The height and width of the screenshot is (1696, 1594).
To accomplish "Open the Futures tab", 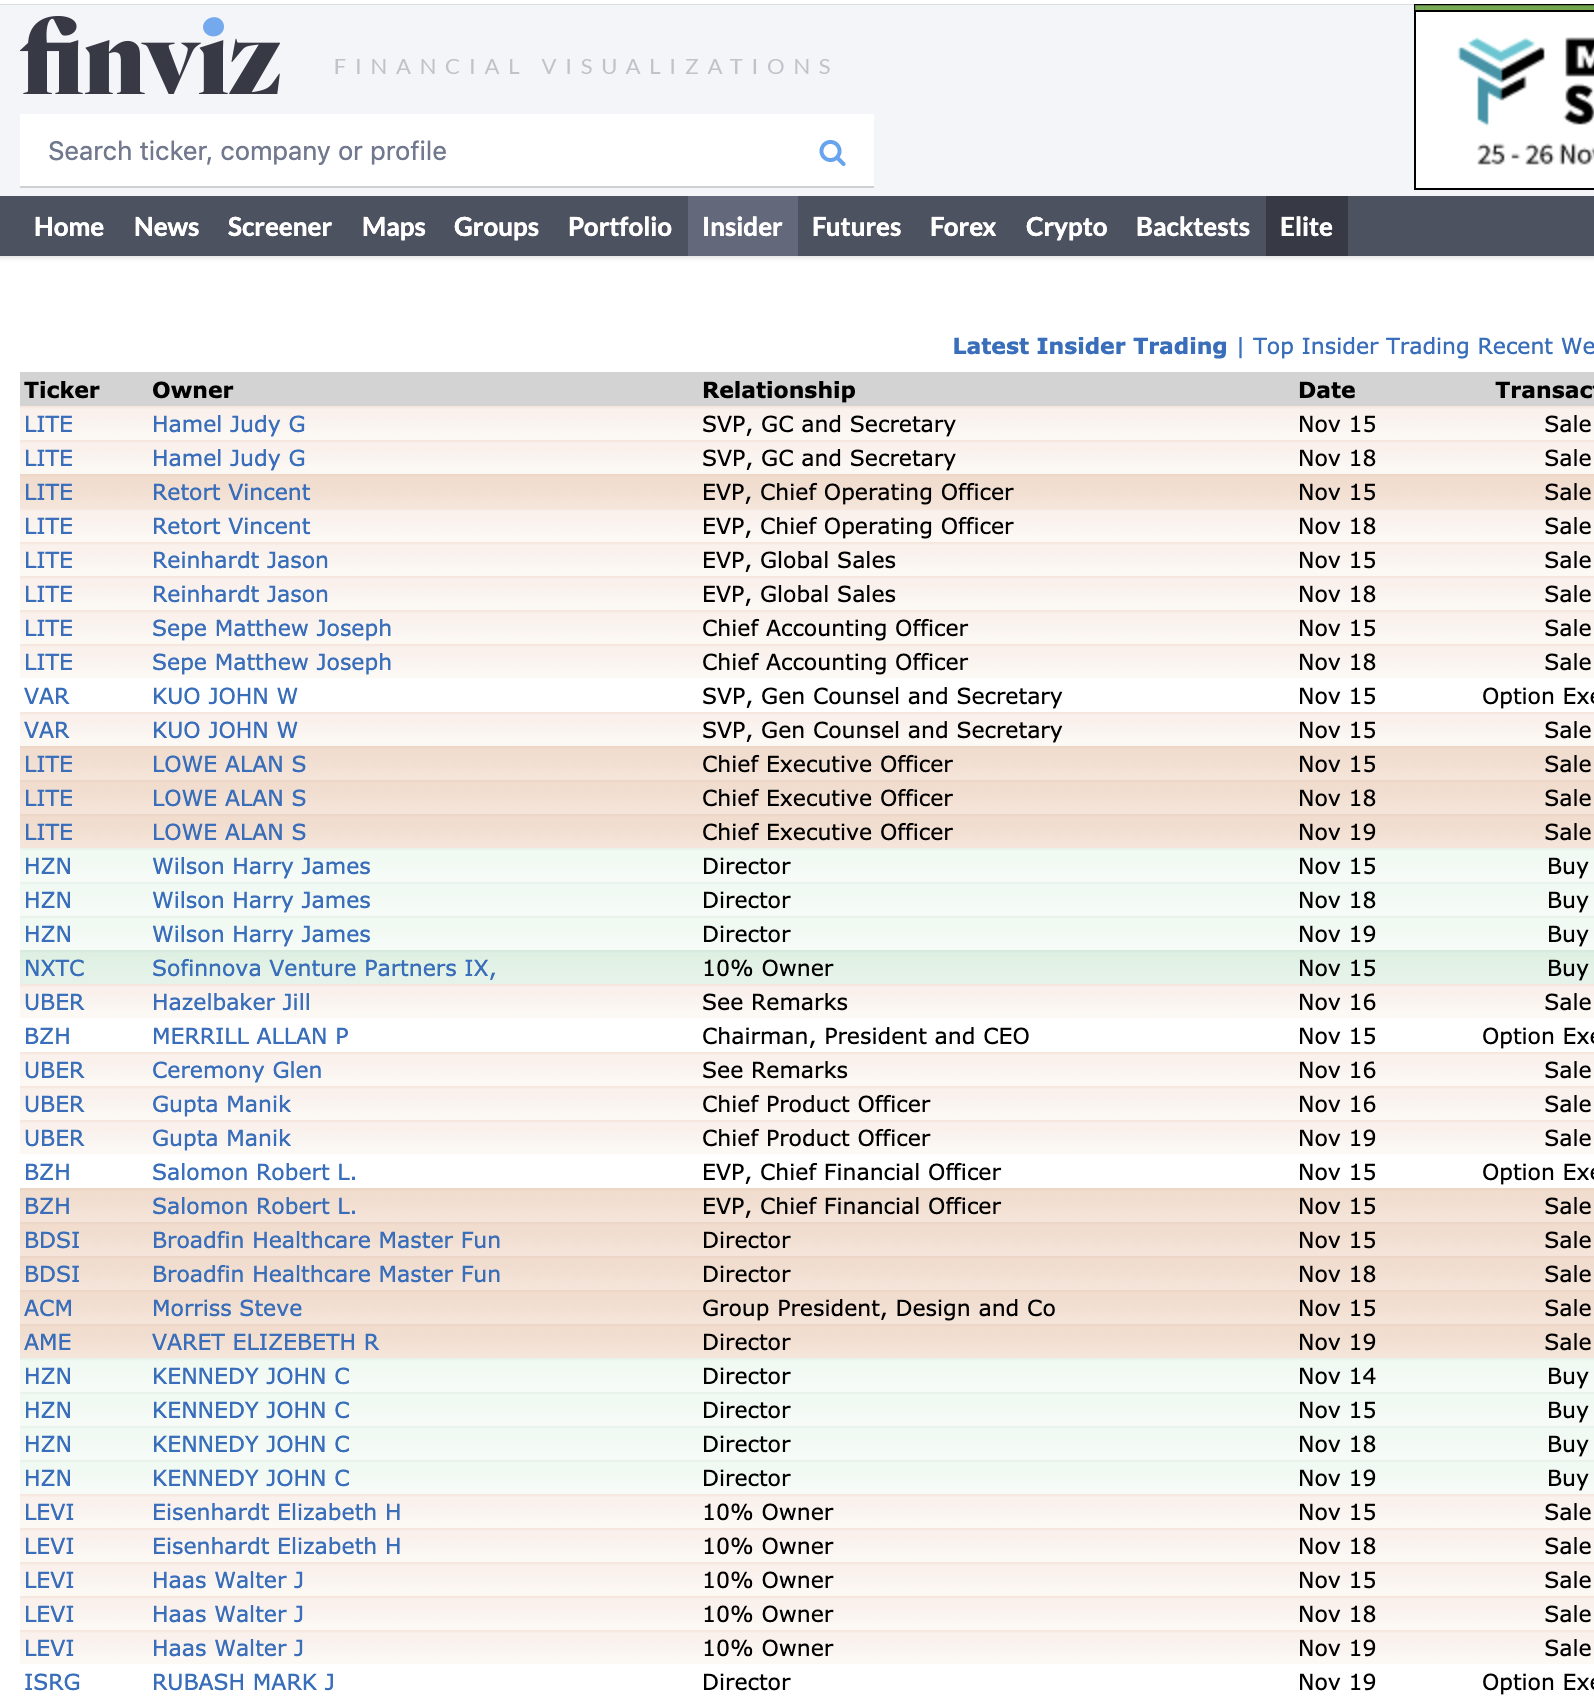I will (x=856, y=227).
